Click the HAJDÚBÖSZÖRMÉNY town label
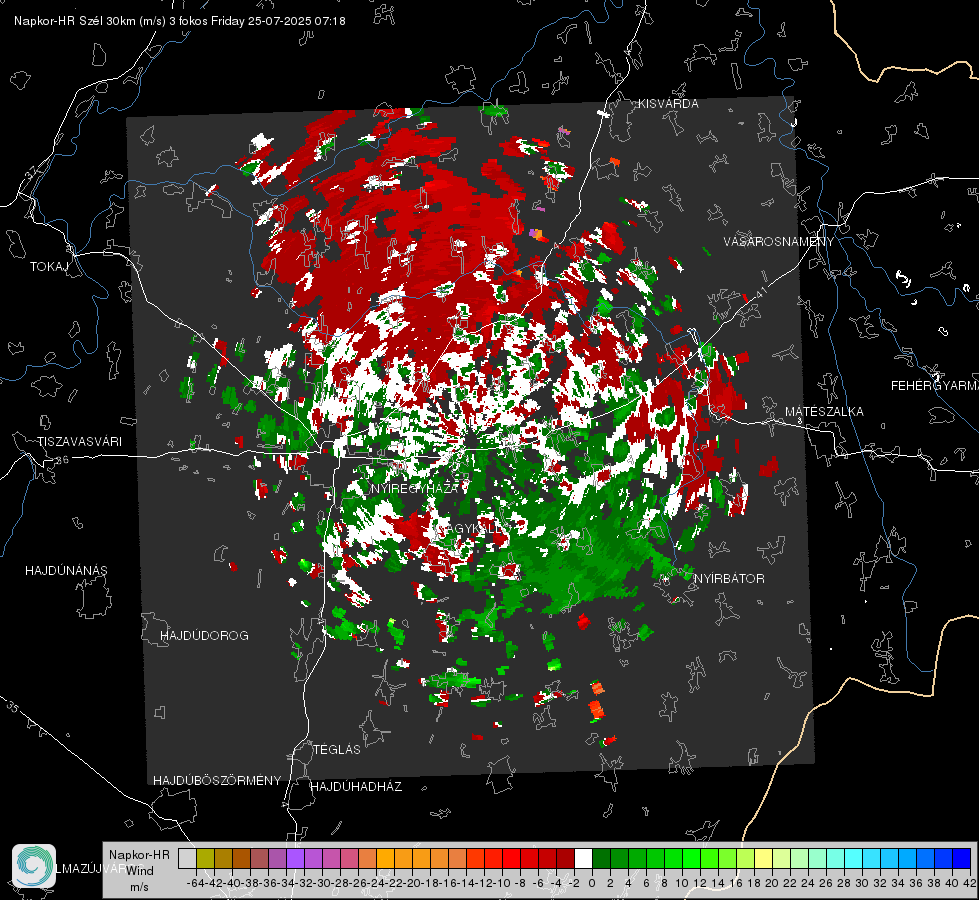 [217, 781]
